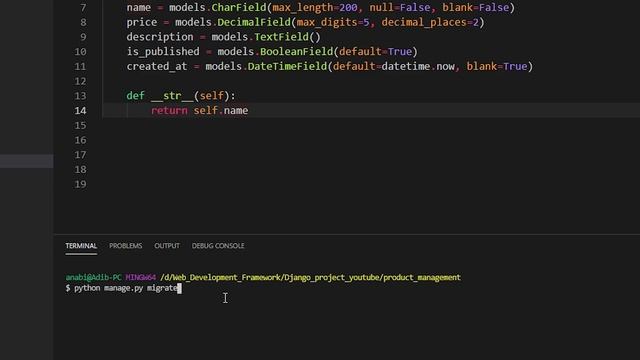Click 'anabi@Adib-PC' in terminal prompt
The image size is (640, 360).
pyautogui.click(x=93, y=278)
